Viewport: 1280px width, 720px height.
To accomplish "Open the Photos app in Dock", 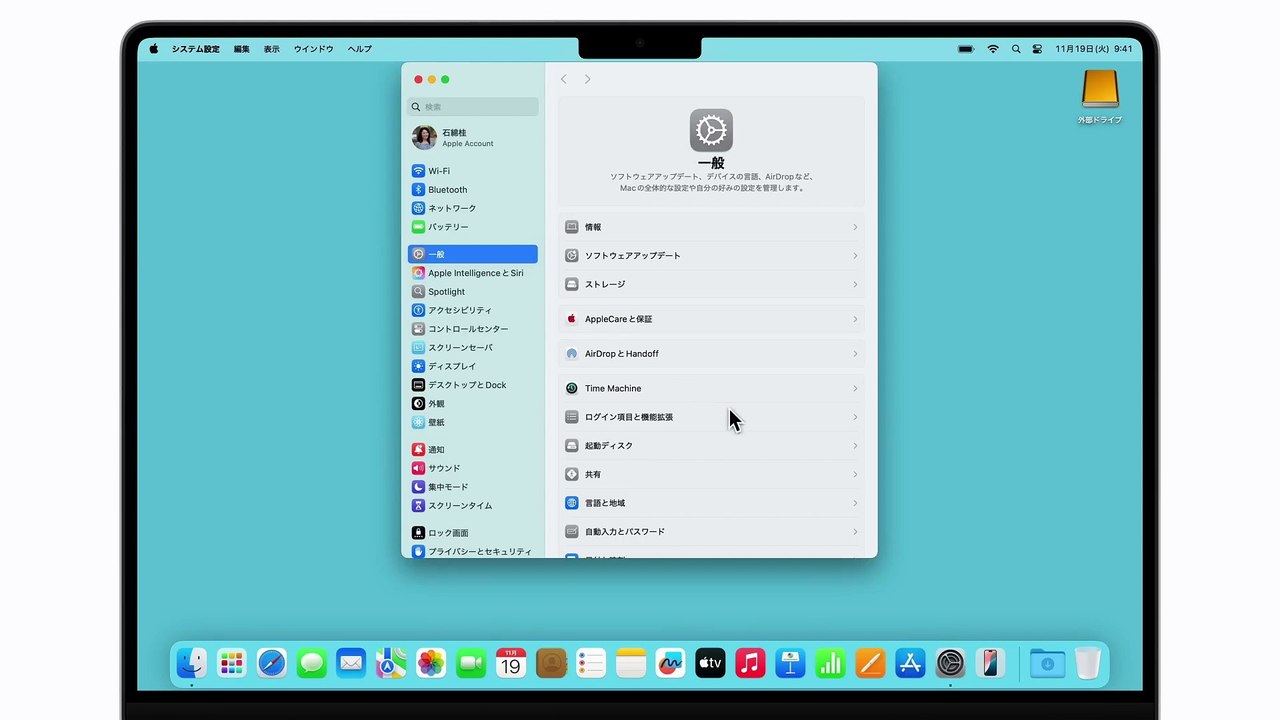I will point(431,663).
